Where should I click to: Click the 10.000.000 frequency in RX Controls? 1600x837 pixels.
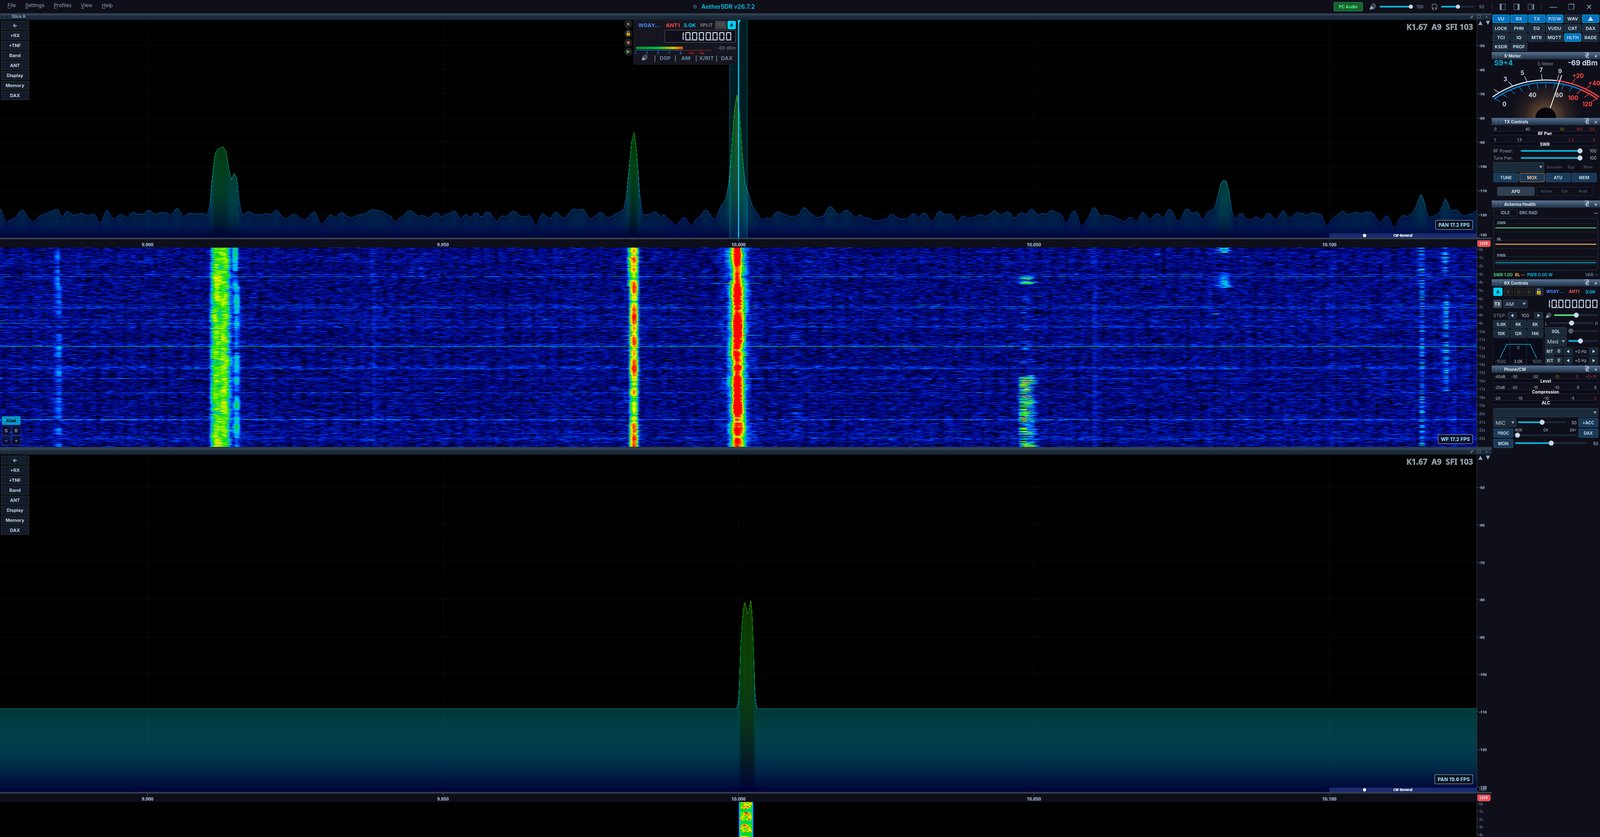pos(1572,304)
